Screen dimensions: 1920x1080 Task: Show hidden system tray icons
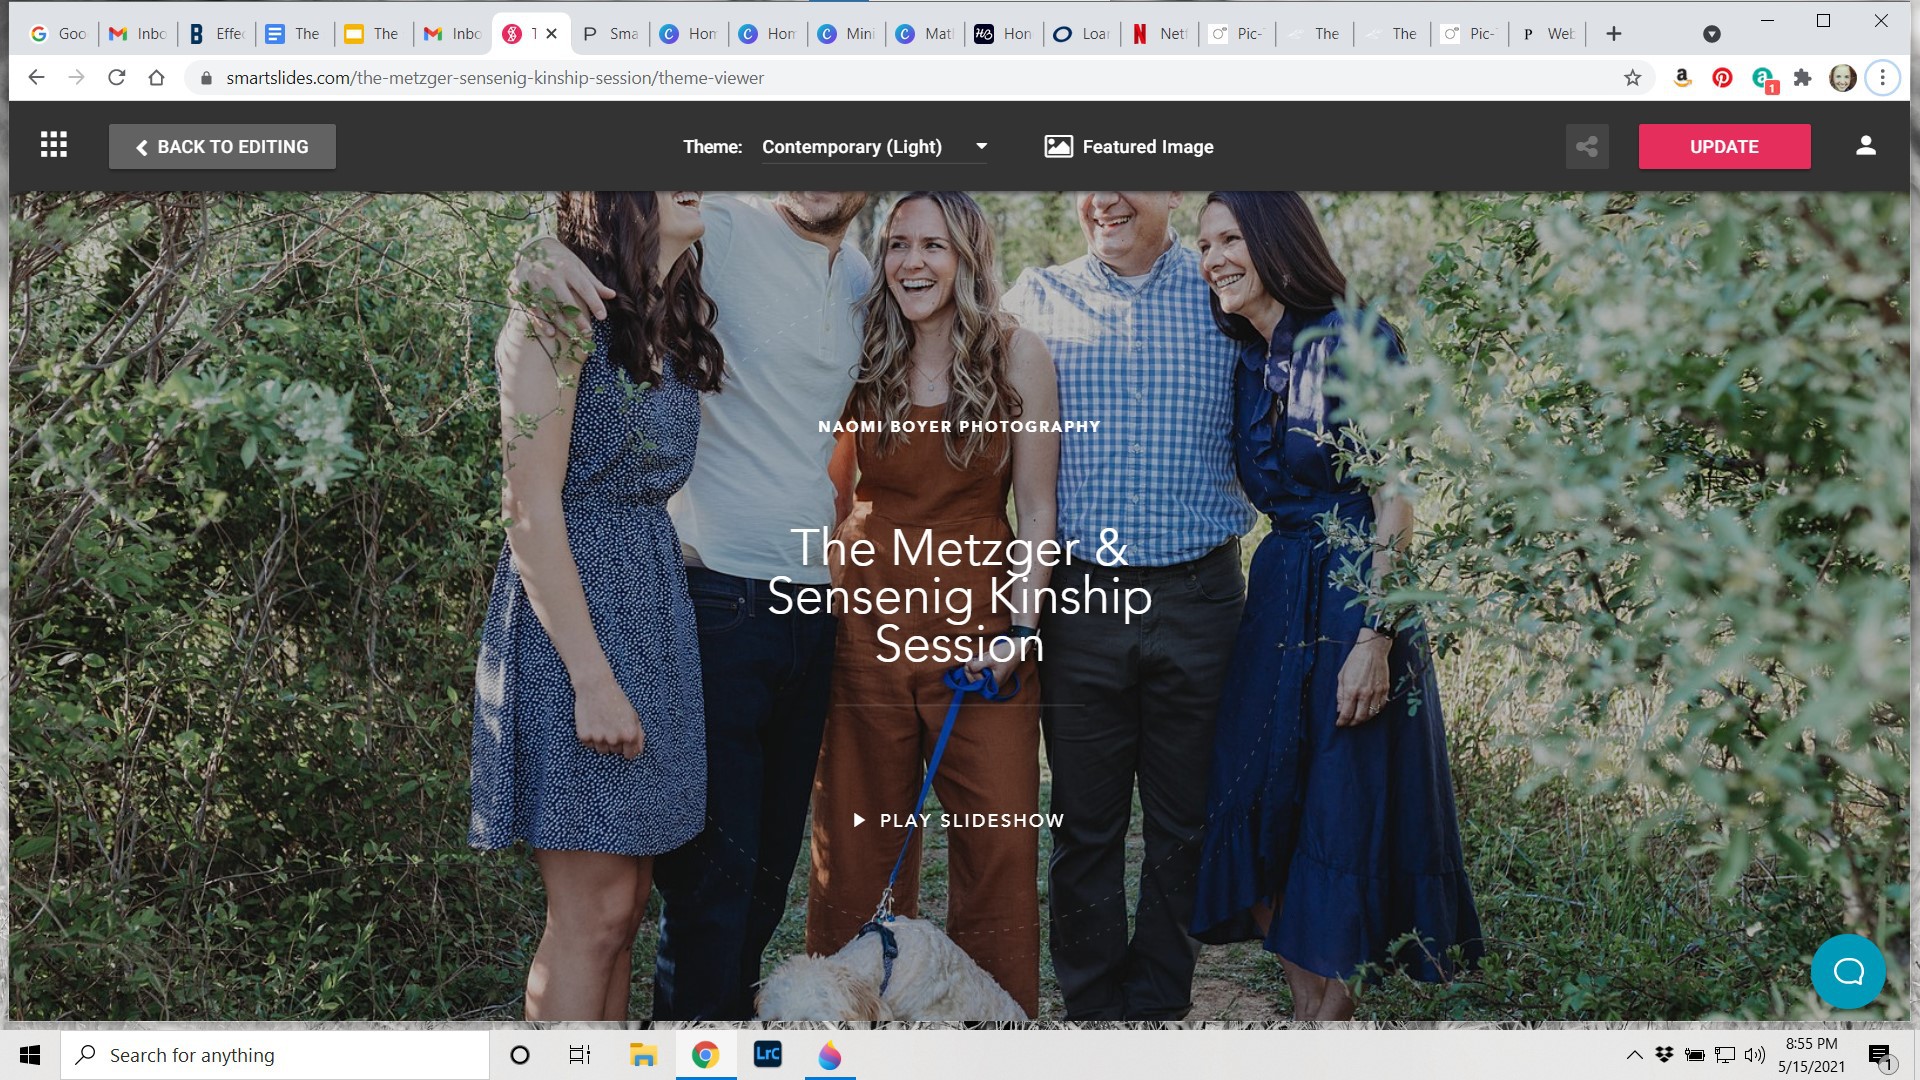1634,1054
